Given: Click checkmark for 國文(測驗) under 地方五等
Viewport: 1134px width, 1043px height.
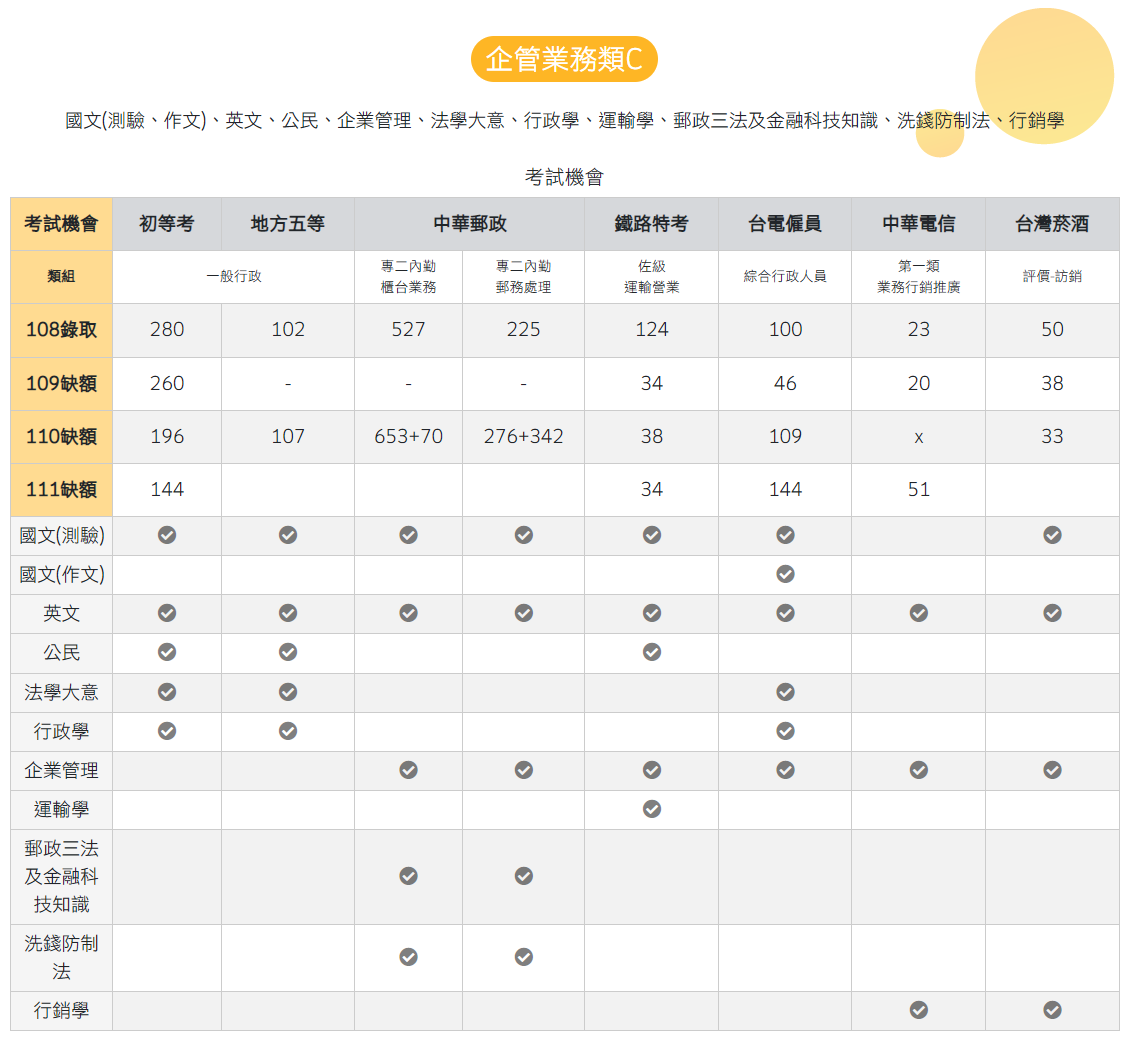Looking at the screenshot, I should (288, 535).
